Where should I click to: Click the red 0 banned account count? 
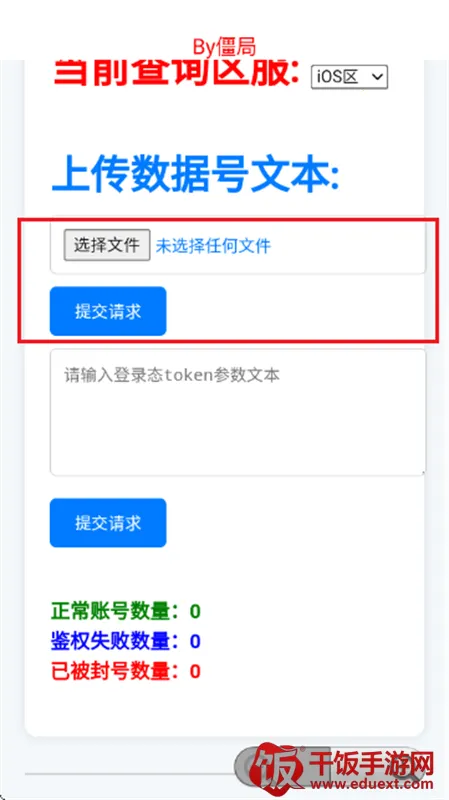195,671
